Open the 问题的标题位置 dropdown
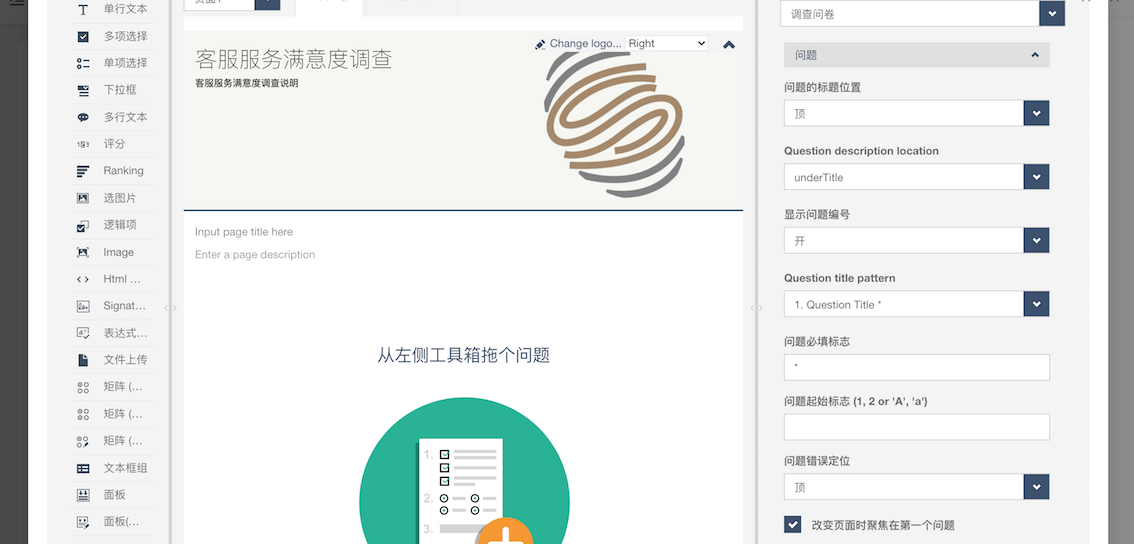The width and height of the screenshot is (1134, 544). (1036, 114)
